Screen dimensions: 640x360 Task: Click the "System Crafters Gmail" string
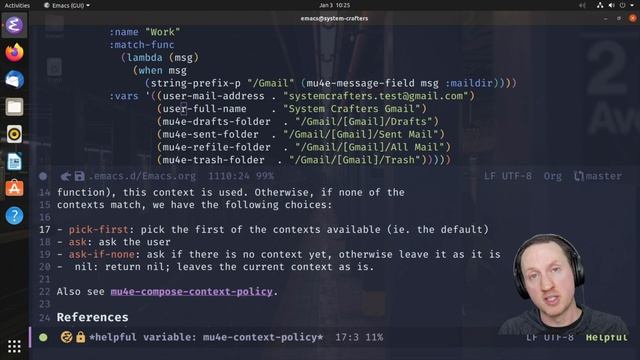point(351,109)
